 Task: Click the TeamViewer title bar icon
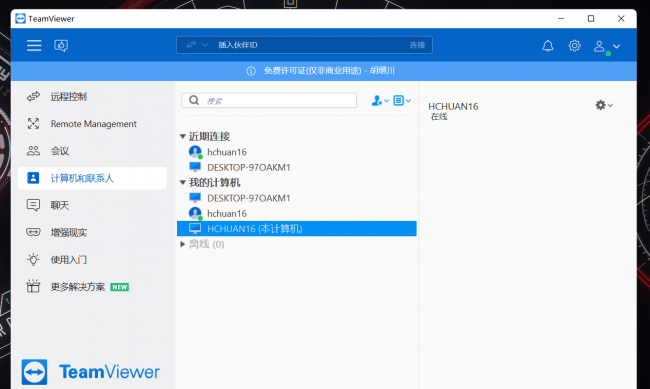pyautogui.click(x=20, y=19)
